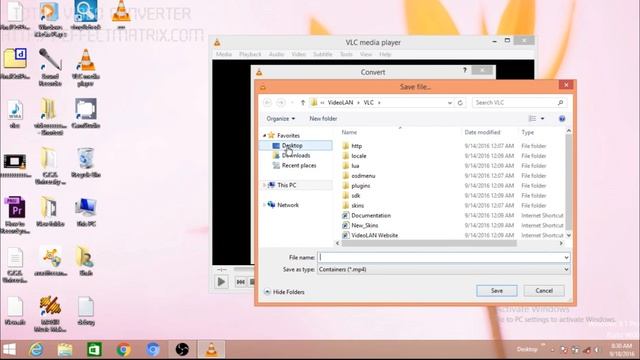
Task: Select Network in the navigation pane
Action: point(288,205)
